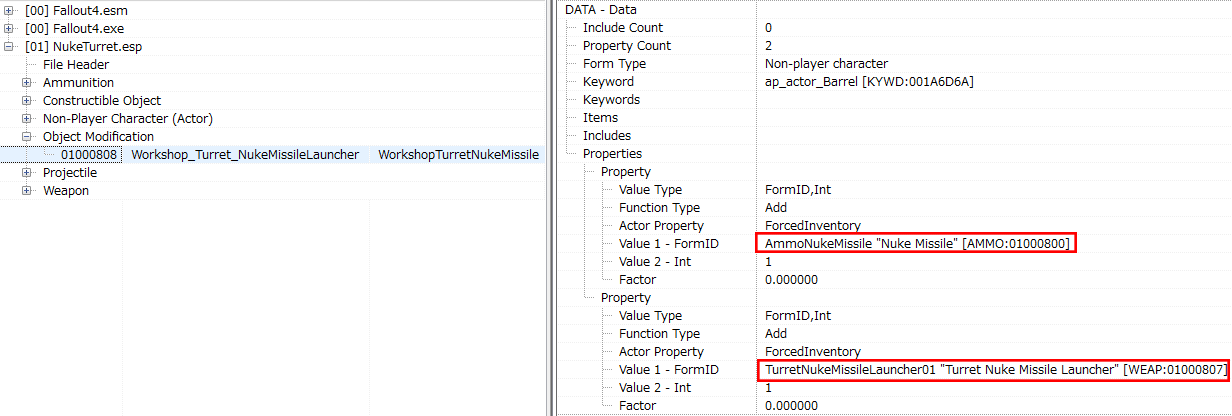Expand the Non-Player Character (Actor) group
This screenshot has width=1232, height=416.
click(x=27, y=118)
